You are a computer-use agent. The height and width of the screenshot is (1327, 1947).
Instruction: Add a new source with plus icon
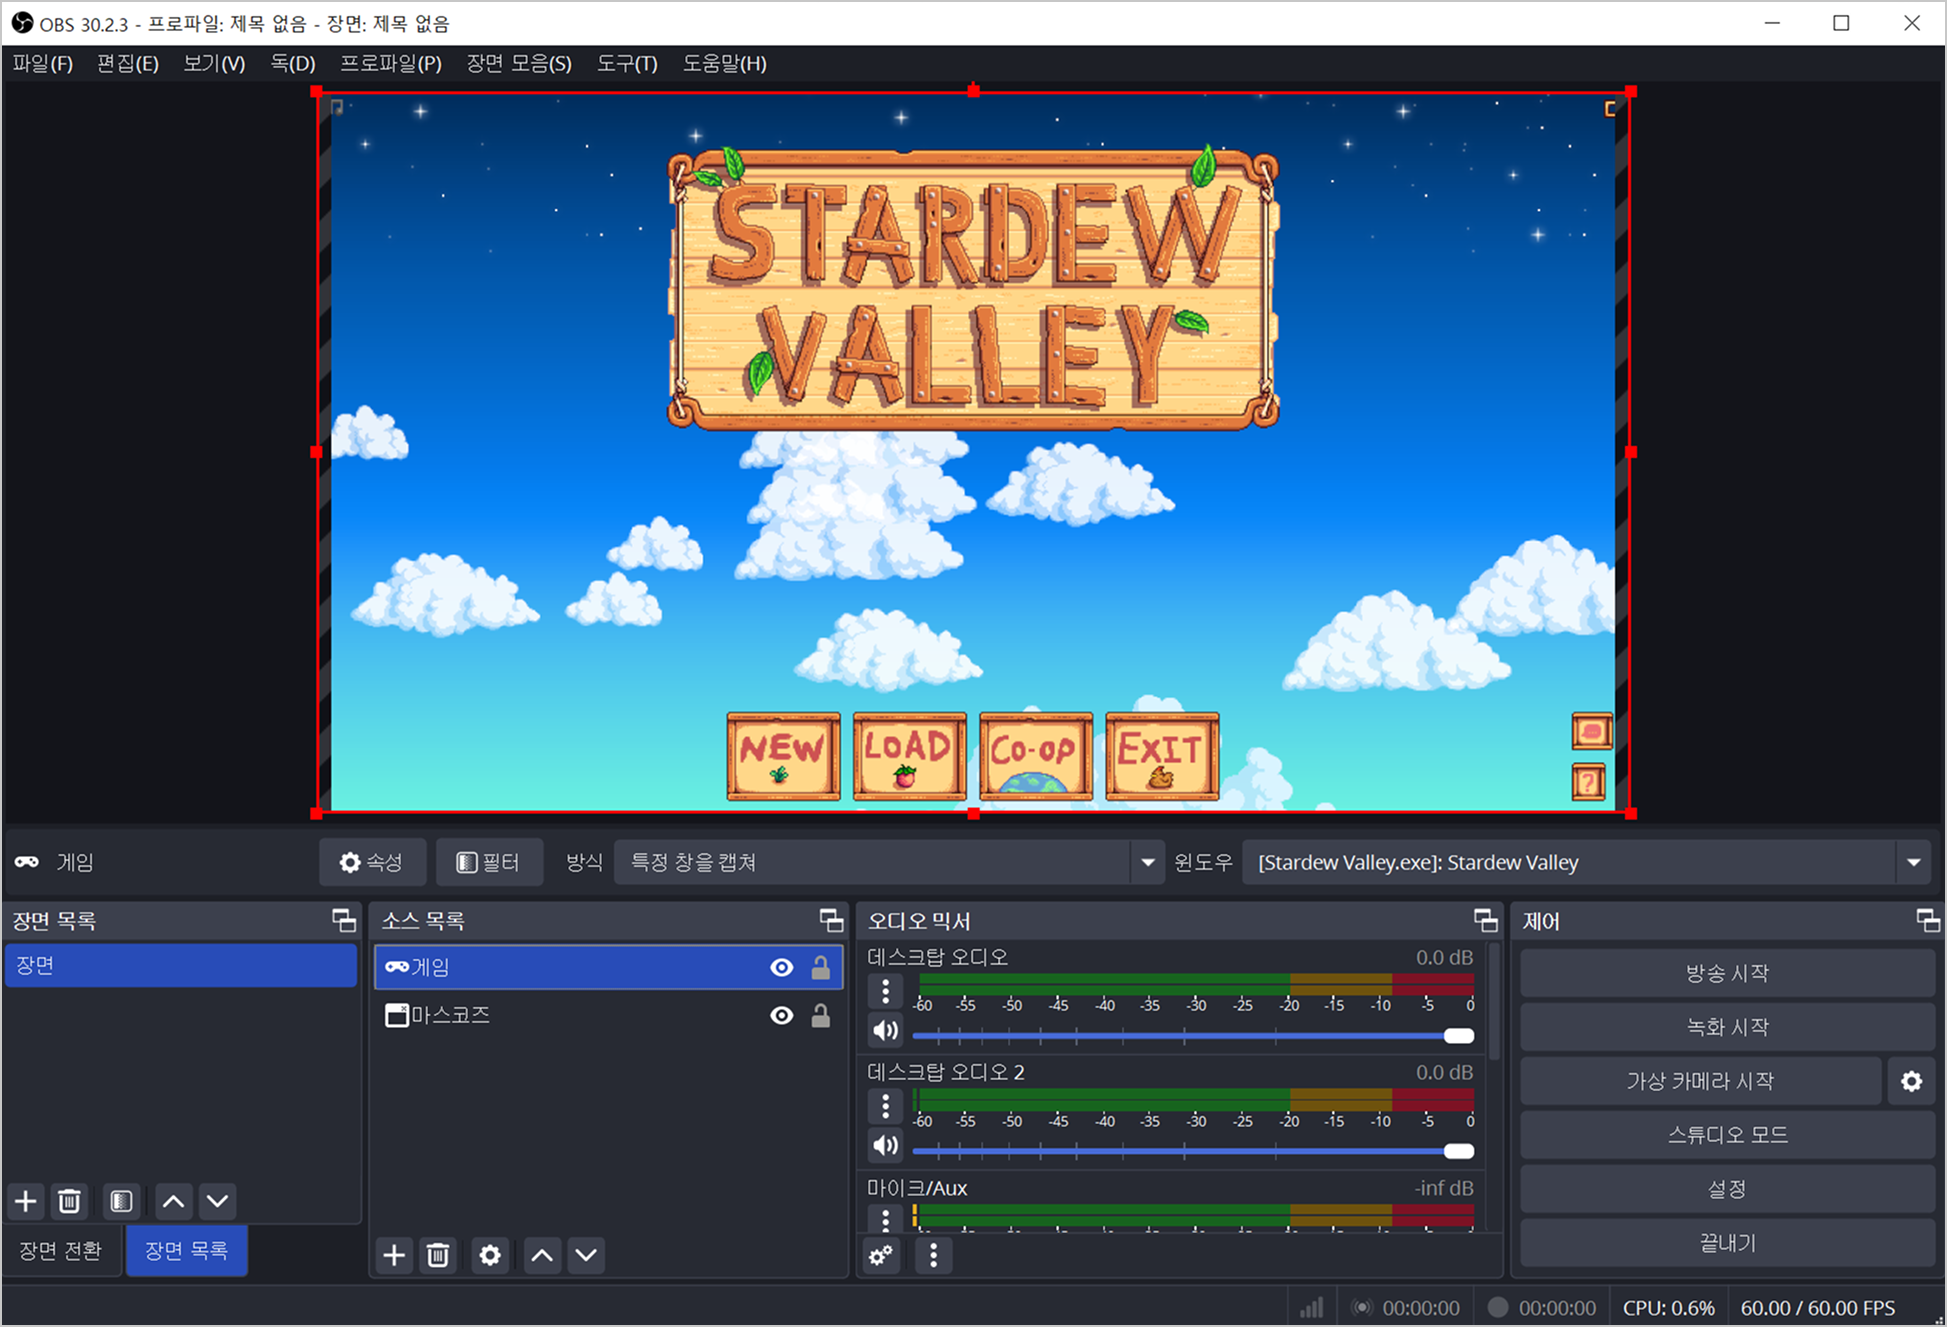tap(394, 1255)
